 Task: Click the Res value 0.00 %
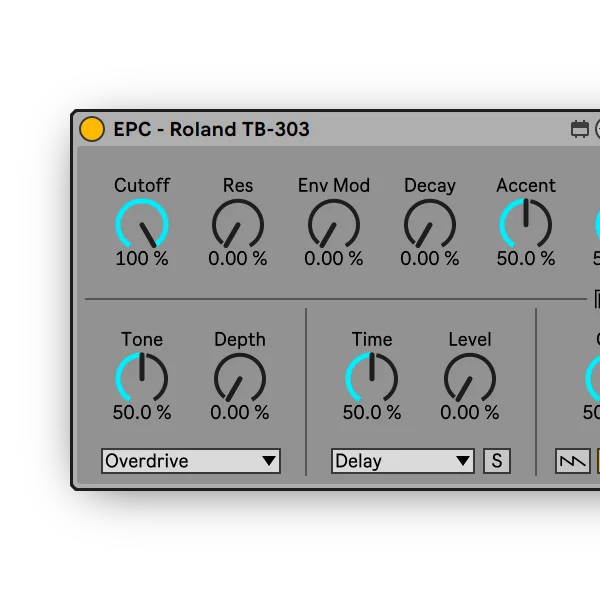tap(238, 259)
